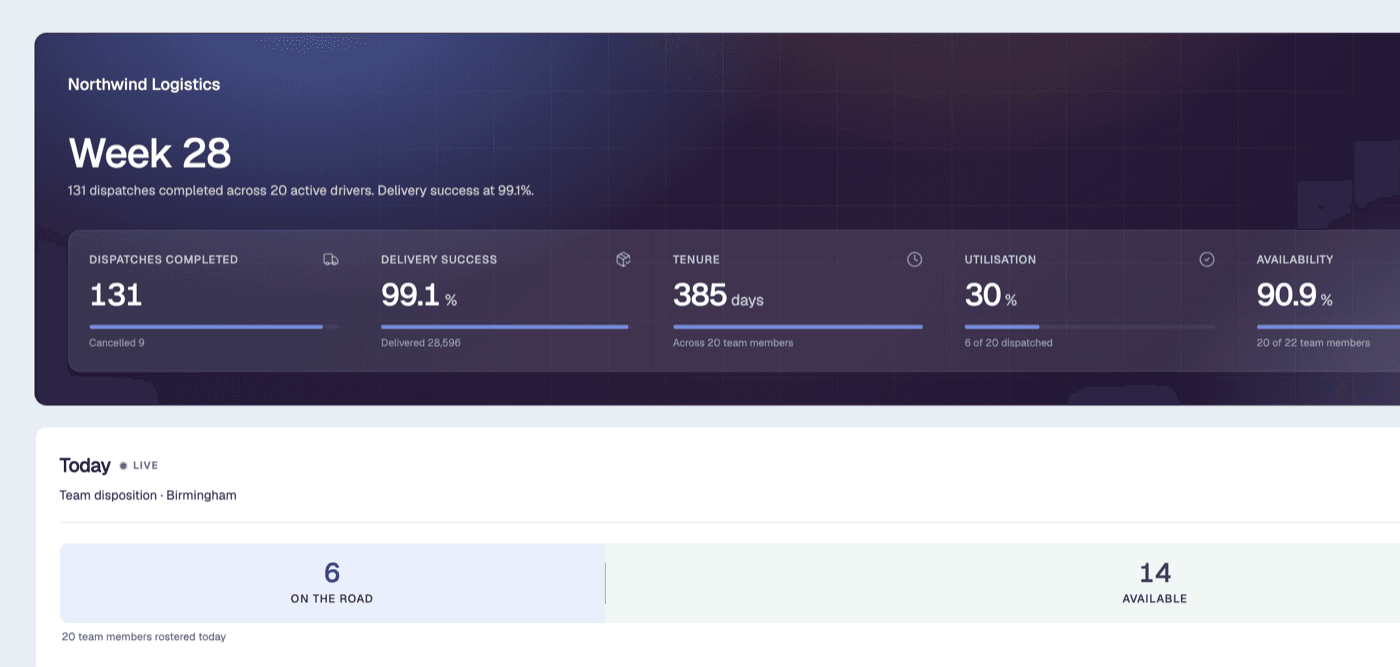Image resolution: width=1400 pixels, height=667 pixels.
Task: Click the summary text about 131 dispatches completed
Action: click(x=301, y=190)
